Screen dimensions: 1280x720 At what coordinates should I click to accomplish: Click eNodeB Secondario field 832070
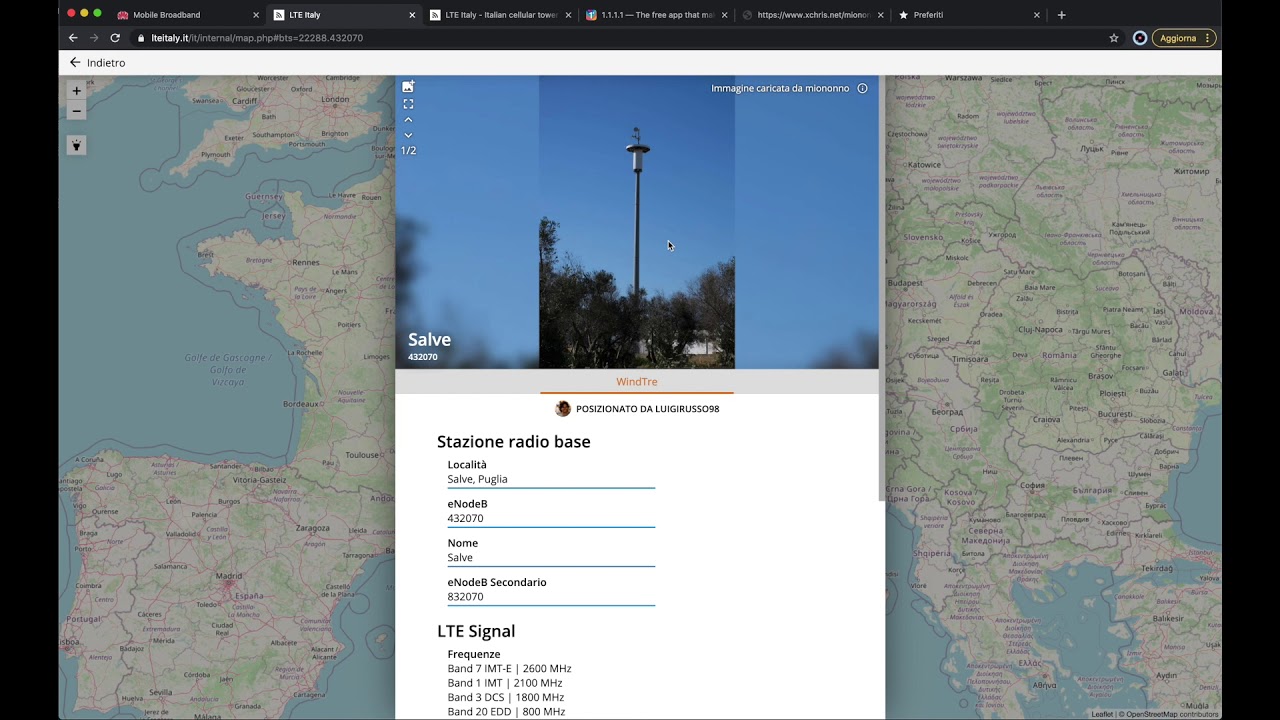click(x=551, y=596)
